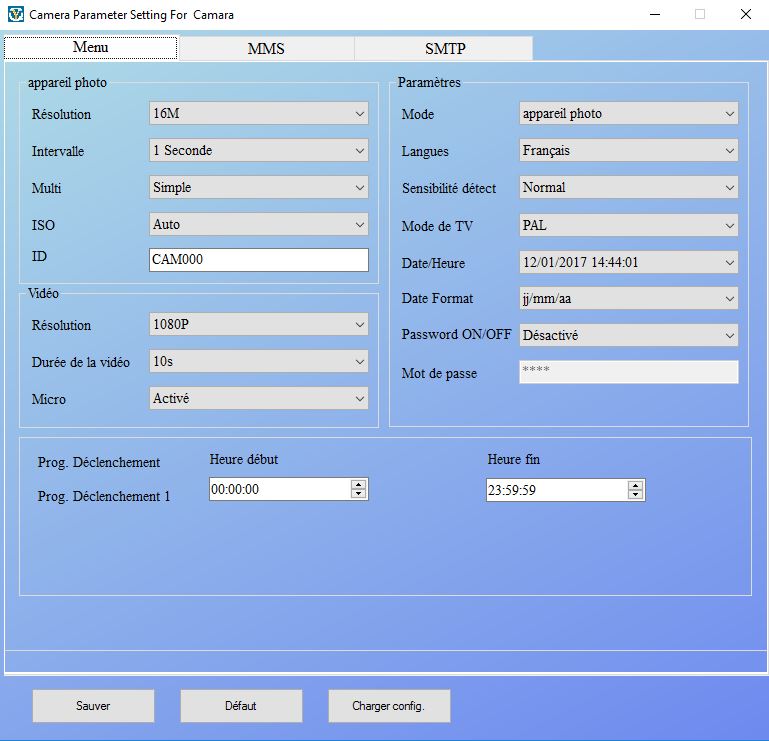This screenshot has height=741, width=769.
Task: Click the Charger config. button
Action: 389,706
